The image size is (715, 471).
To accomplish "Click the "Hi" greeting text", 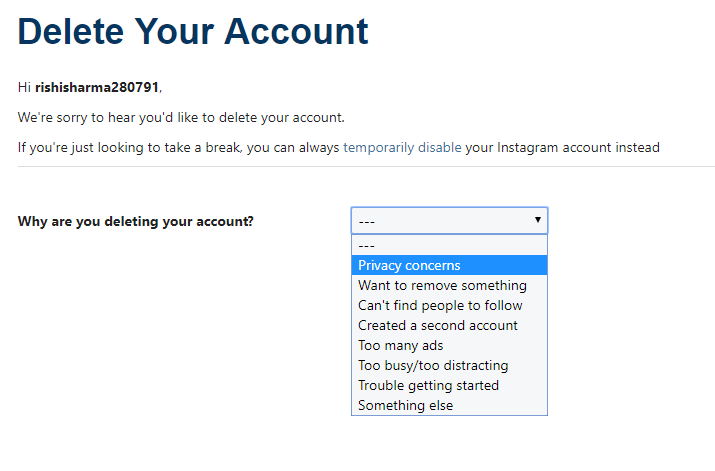I will tap(24, 87).
